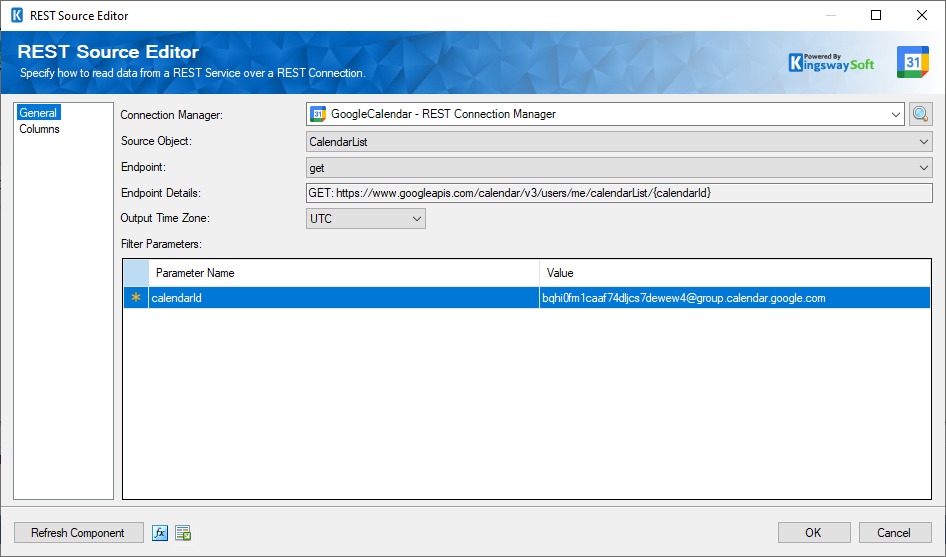Click the Connection Manager label
This screenshot has width=946, height=557.
point(171,115)
